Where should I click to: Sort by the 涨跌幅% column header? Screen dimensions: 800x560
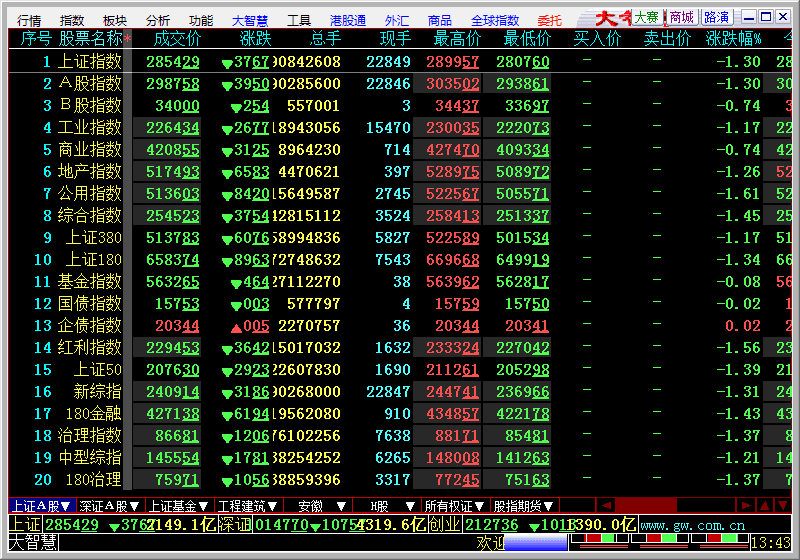coord(734,38)
